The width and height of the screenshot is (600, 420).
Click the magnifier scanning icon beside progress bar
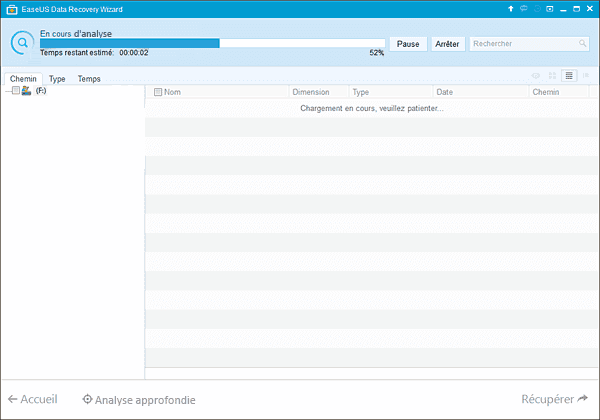[x=23, y=42]
